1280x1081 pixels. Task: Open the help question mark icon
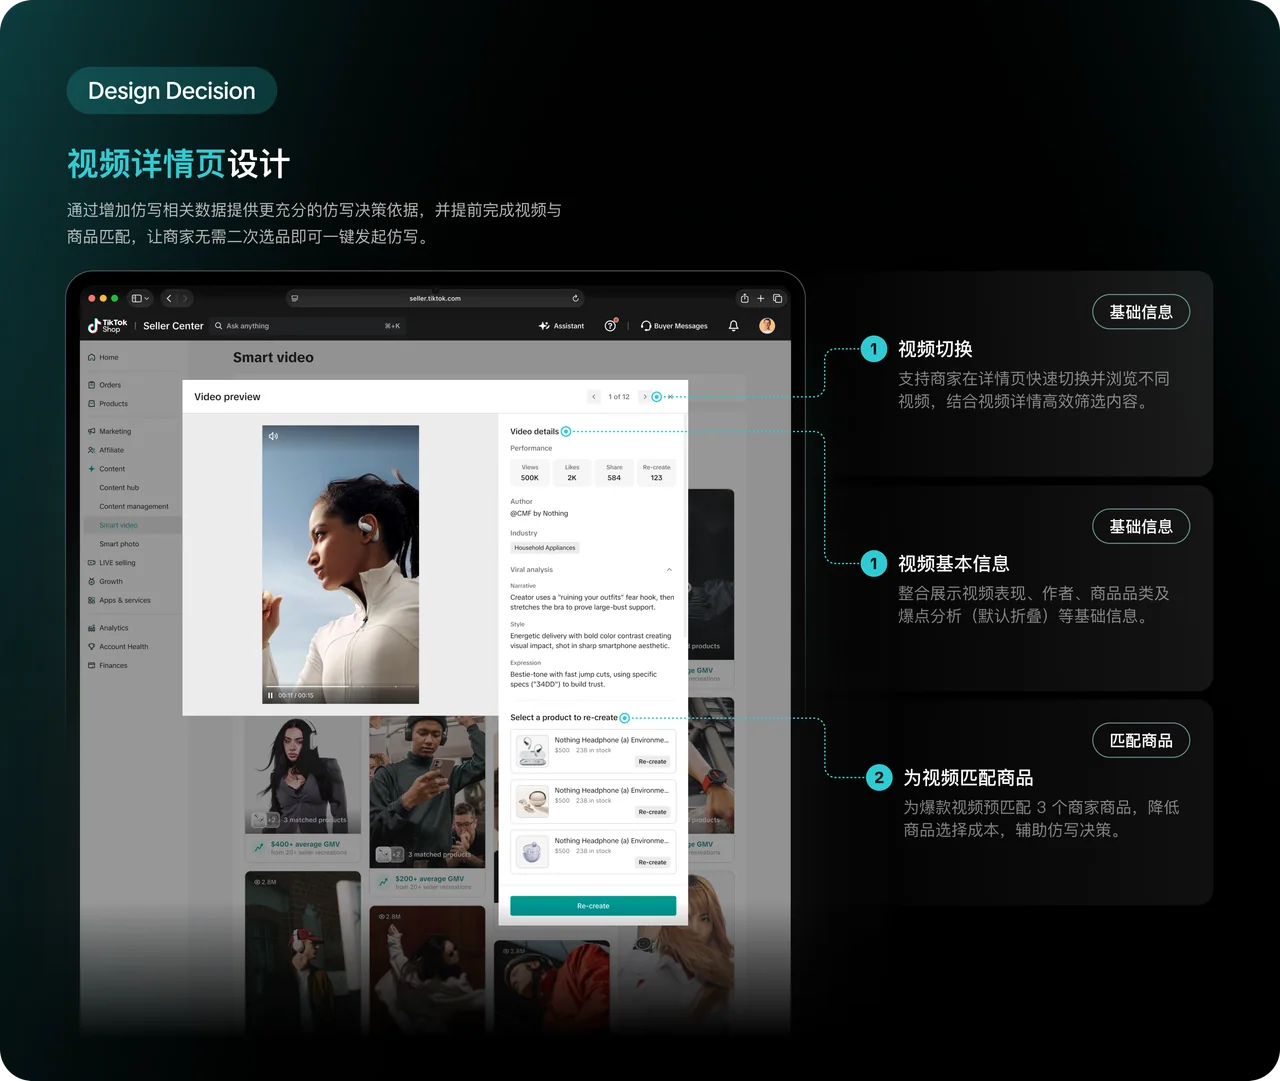click(x=610, y=326)
